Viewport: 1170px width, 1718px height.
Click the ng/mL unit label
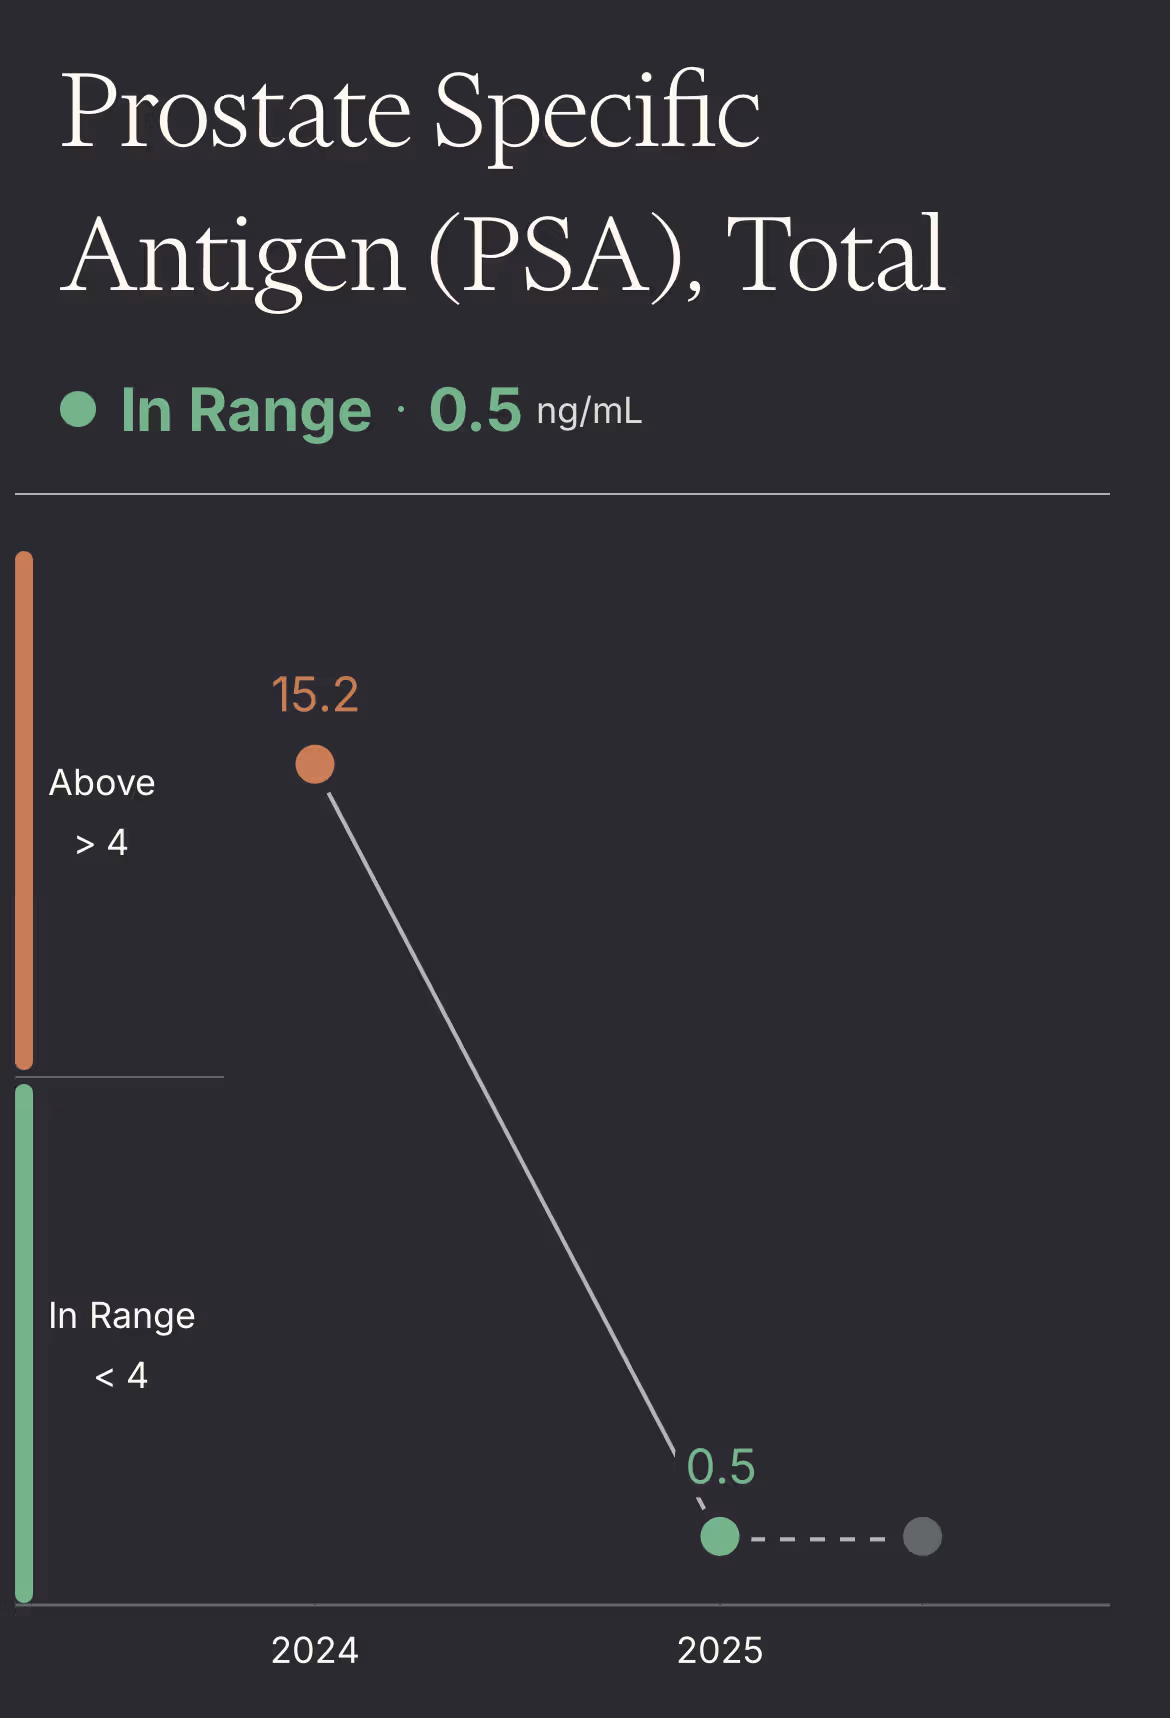pos(589,412)
